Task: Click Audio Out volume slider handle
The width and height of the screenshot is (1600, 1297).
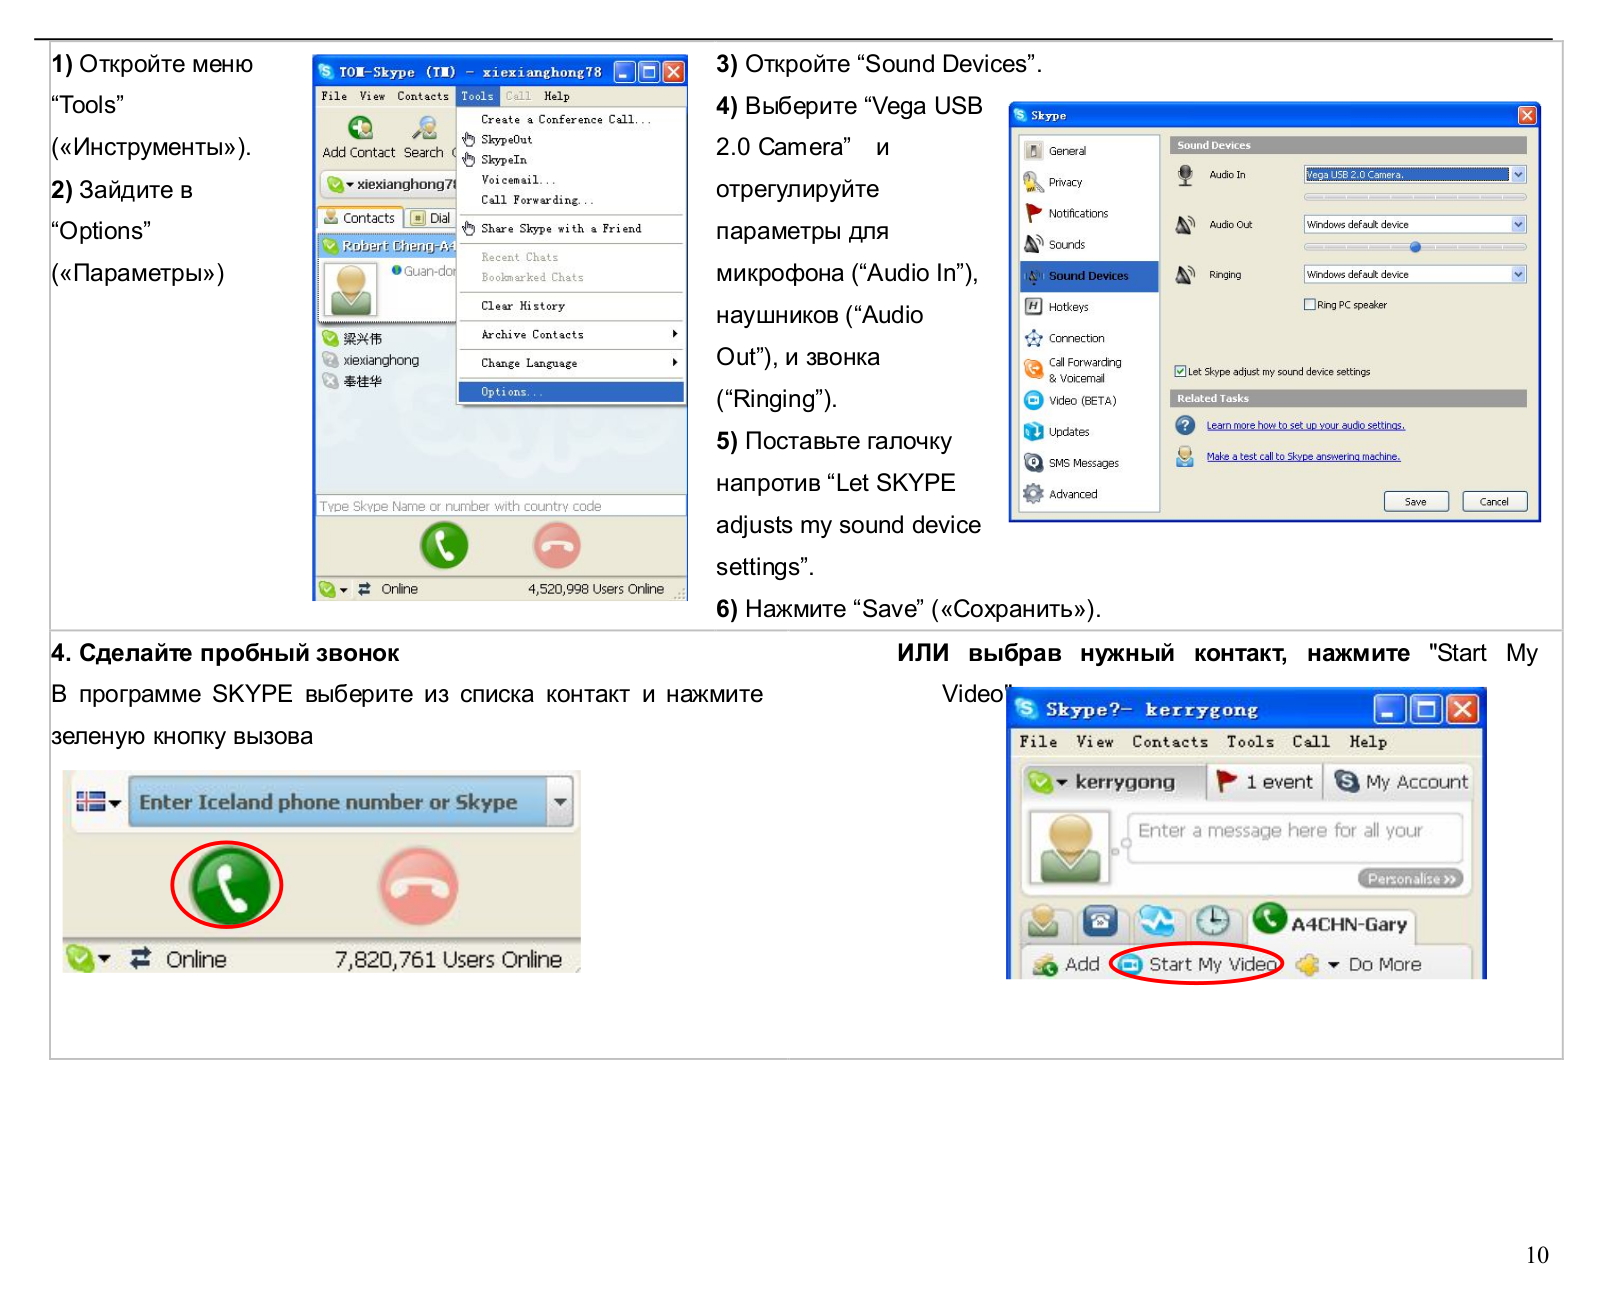Action: pyautogui.click(x=1415, y=247)
